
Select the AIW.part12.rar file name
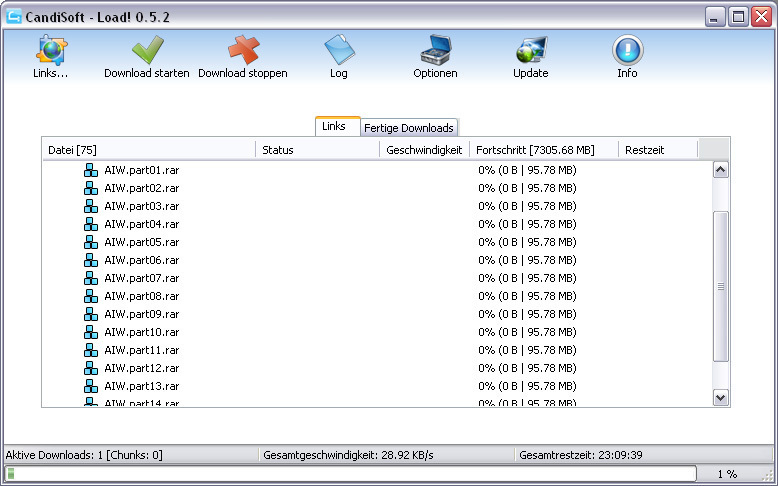(x=141, y=368)
